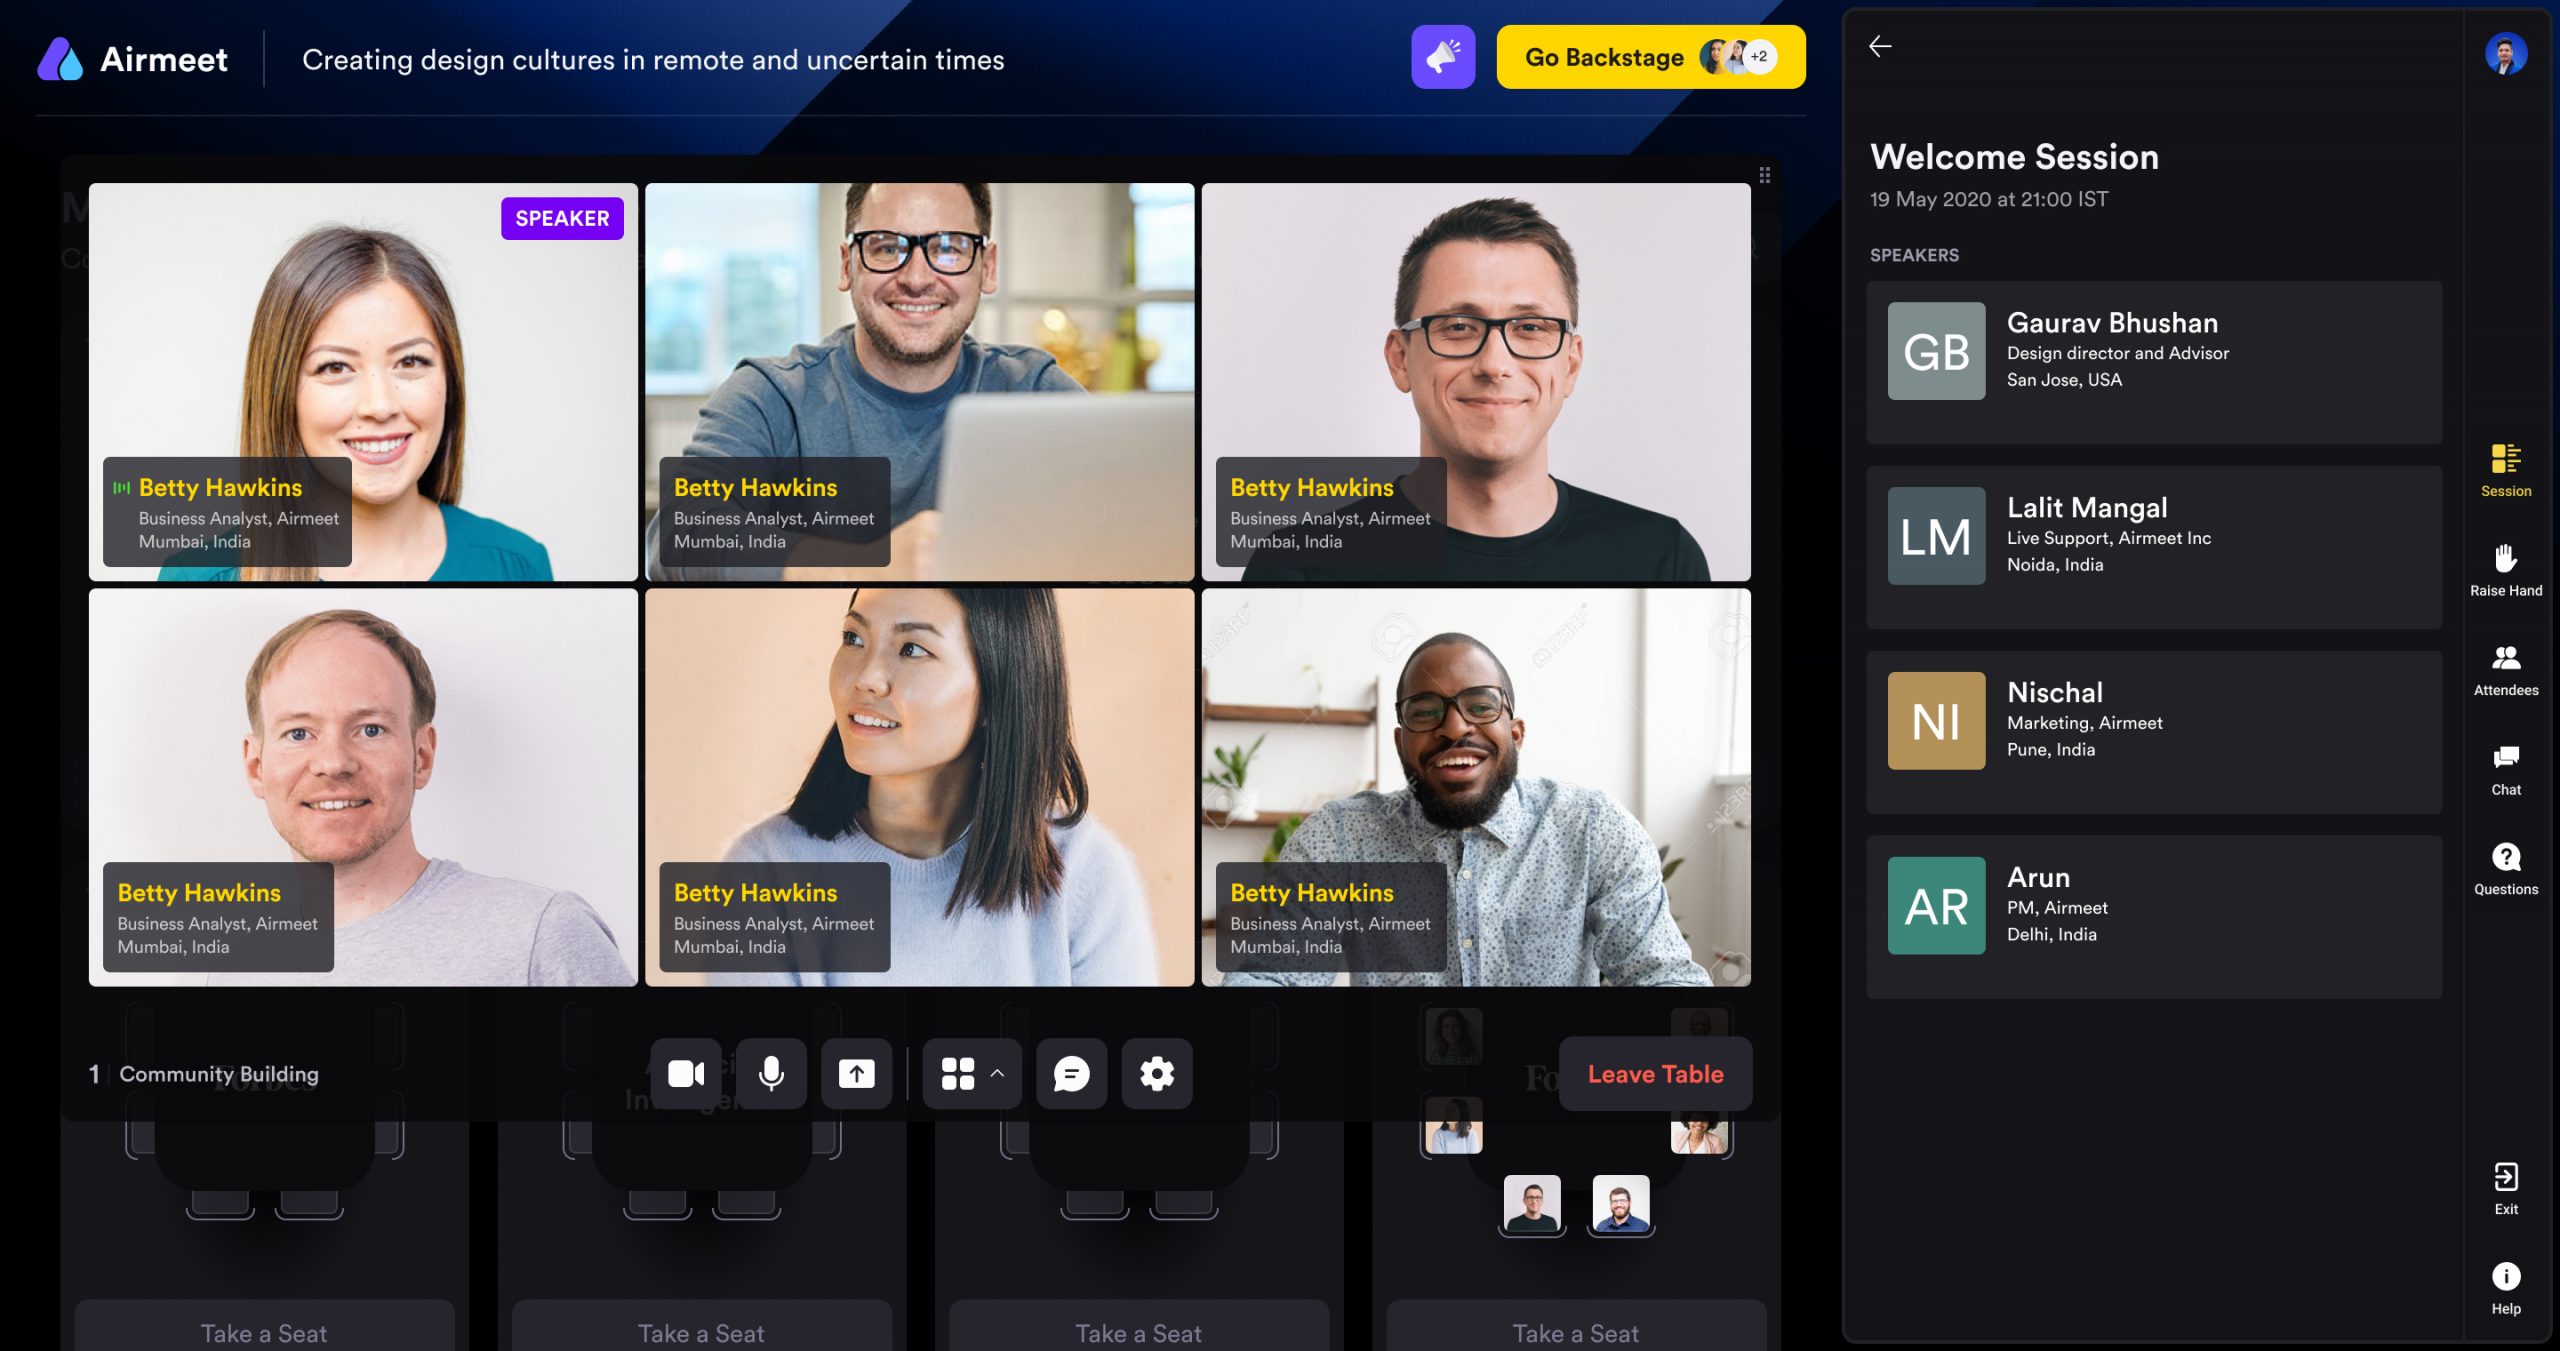Open the user profile avatar
This screenshot has width=2560, height=1351.
click(x=2505, y=54)
